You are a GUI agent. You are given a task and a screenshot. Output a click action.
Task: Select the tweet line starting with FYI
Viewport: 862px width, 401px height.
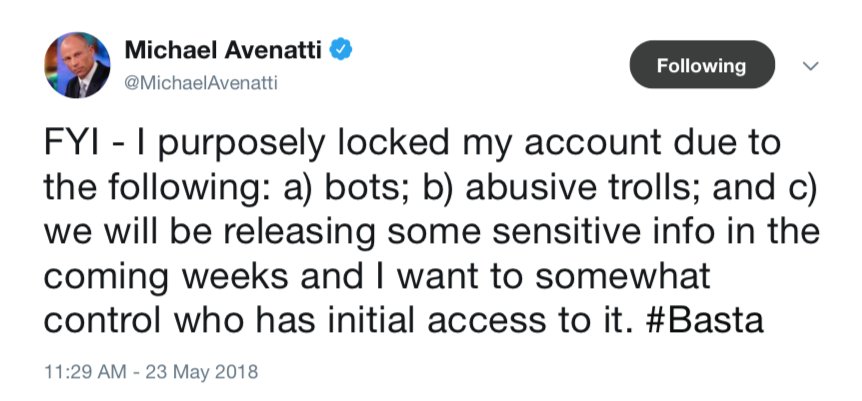412,145
